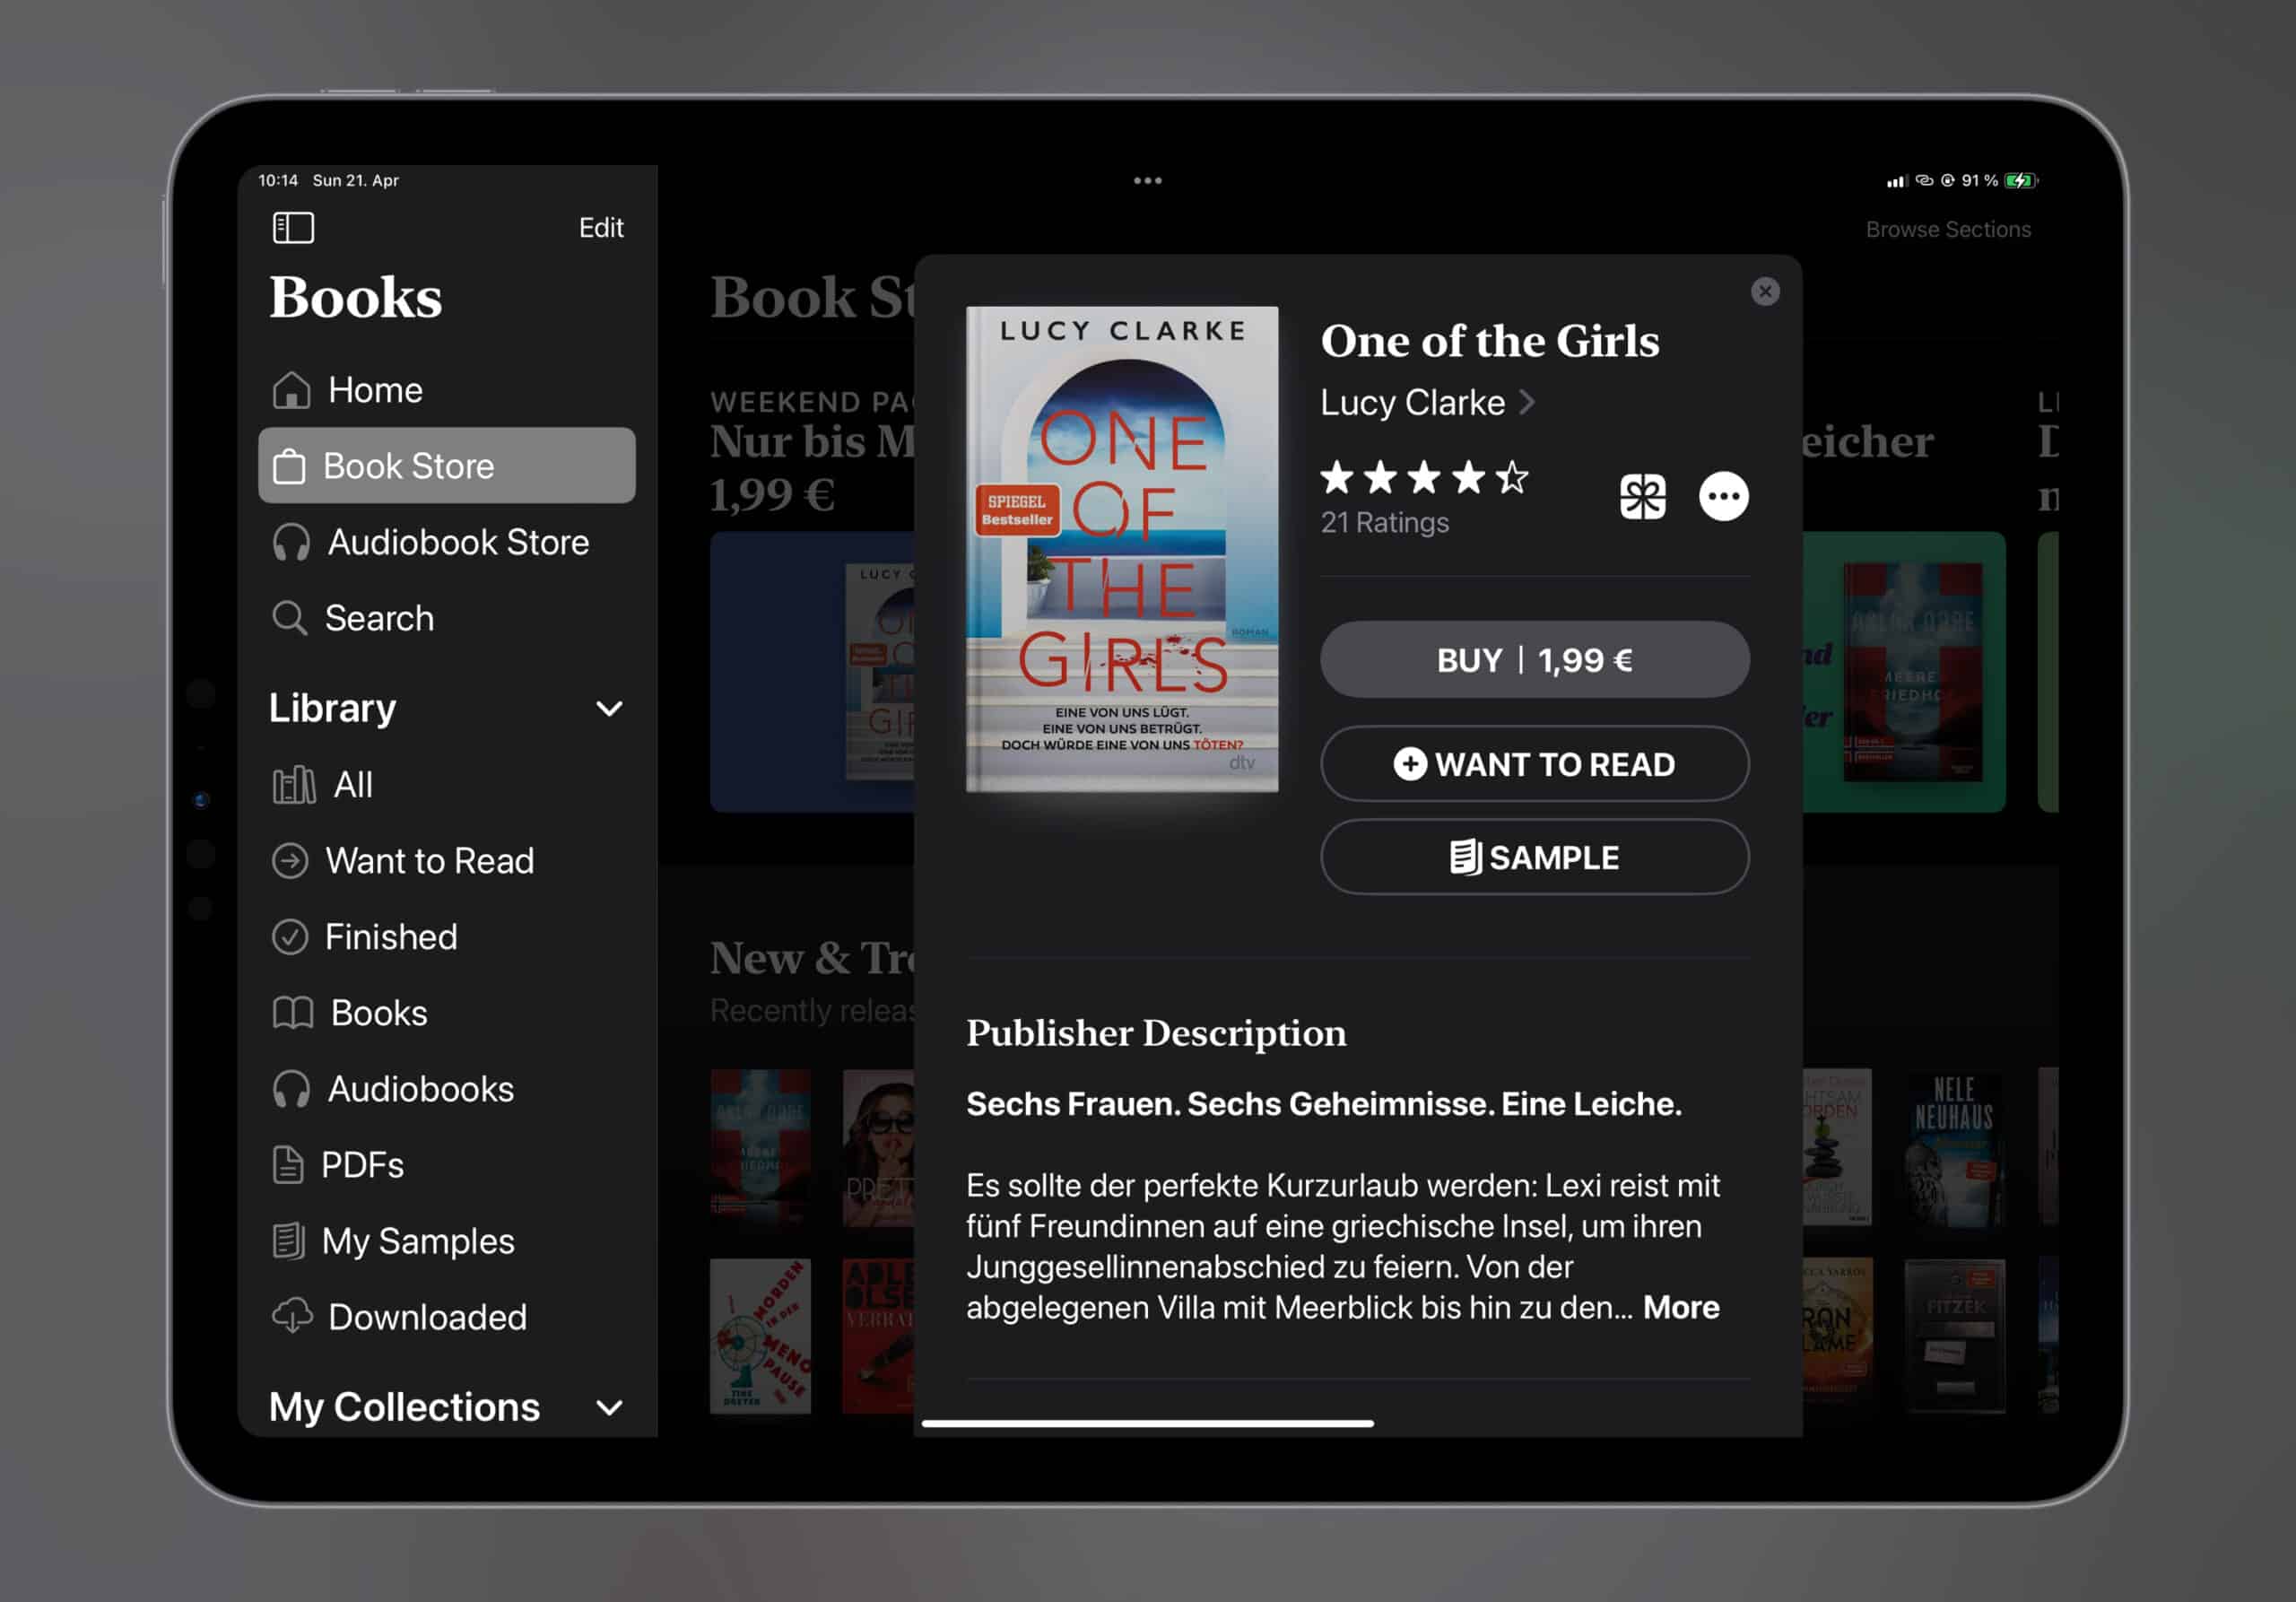Viewport: 2296px width, 1602px height.
Task: Open Downloaded in Library
Action: pyautogui.click(x=447, y=1317)
